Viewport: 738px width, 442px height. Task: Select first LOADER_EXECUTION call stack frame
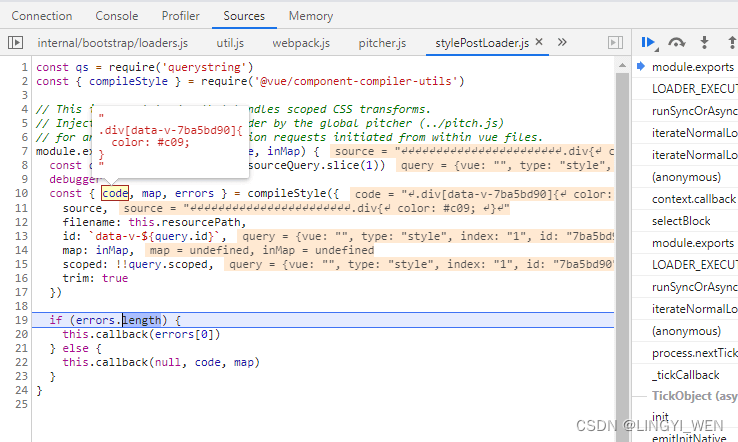point(694,89)
